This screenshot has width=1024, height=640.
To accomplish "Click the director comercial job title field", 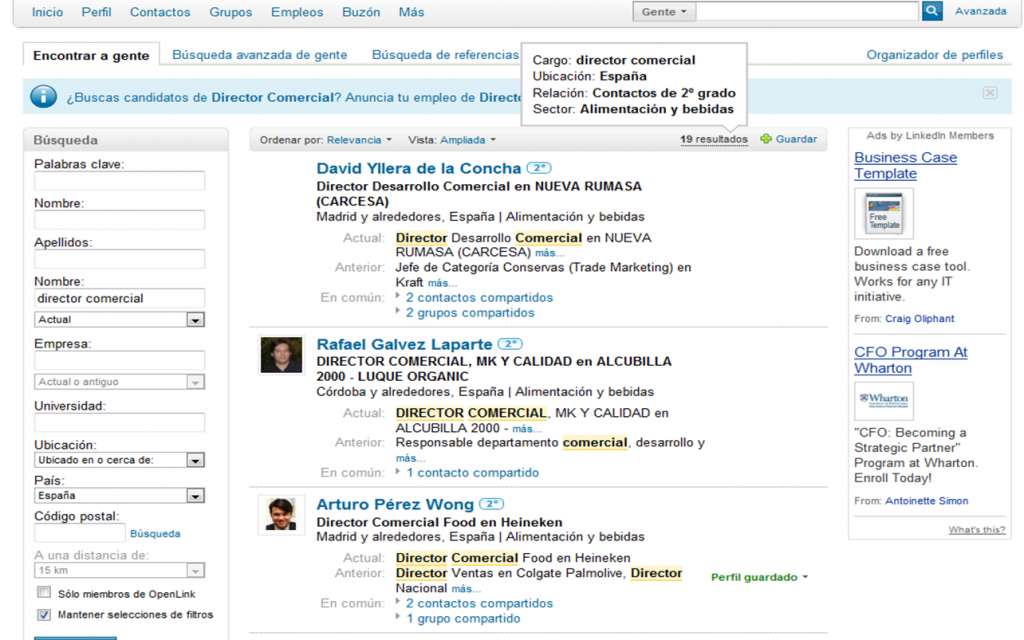I will point(120,298).
